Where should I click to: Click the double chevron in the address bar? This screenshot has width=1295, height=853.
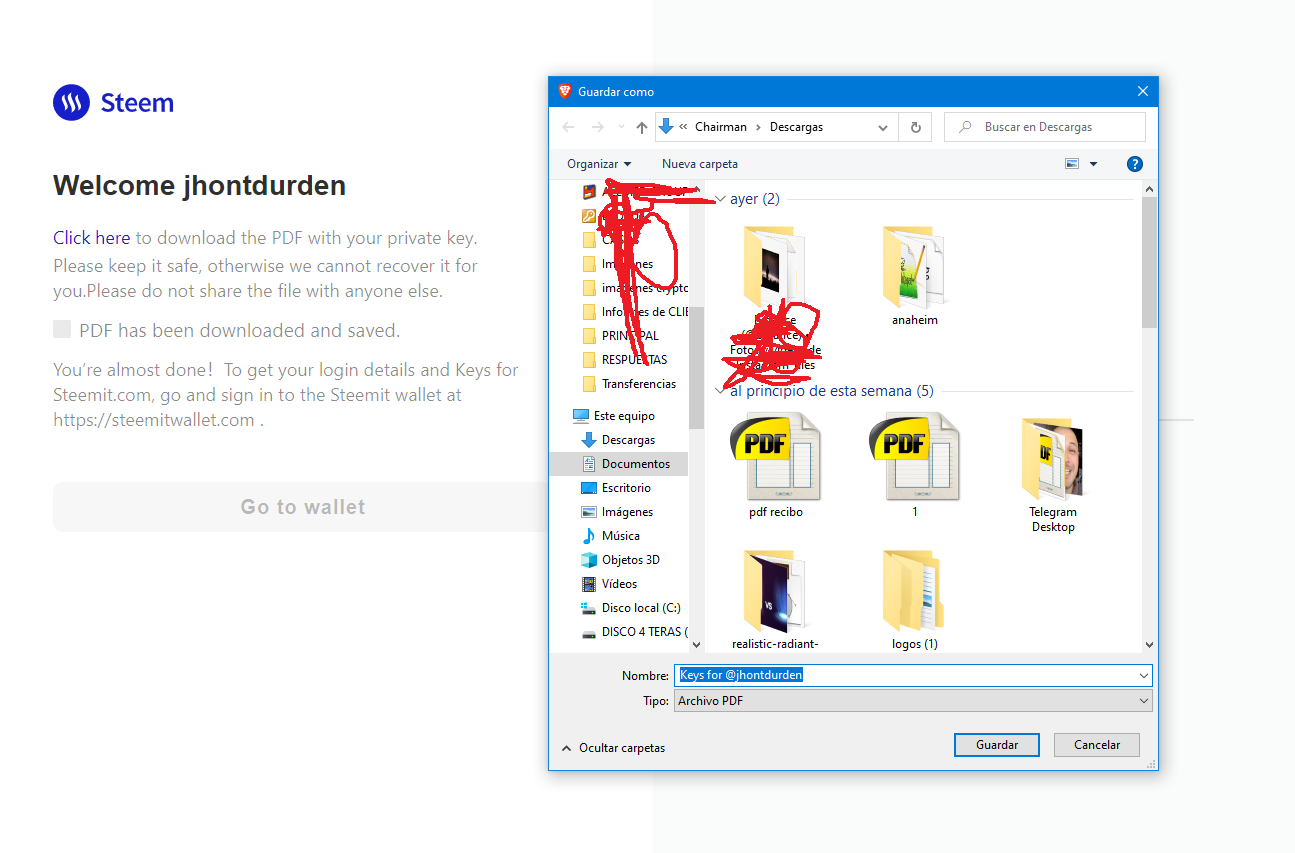click(683, 127)
